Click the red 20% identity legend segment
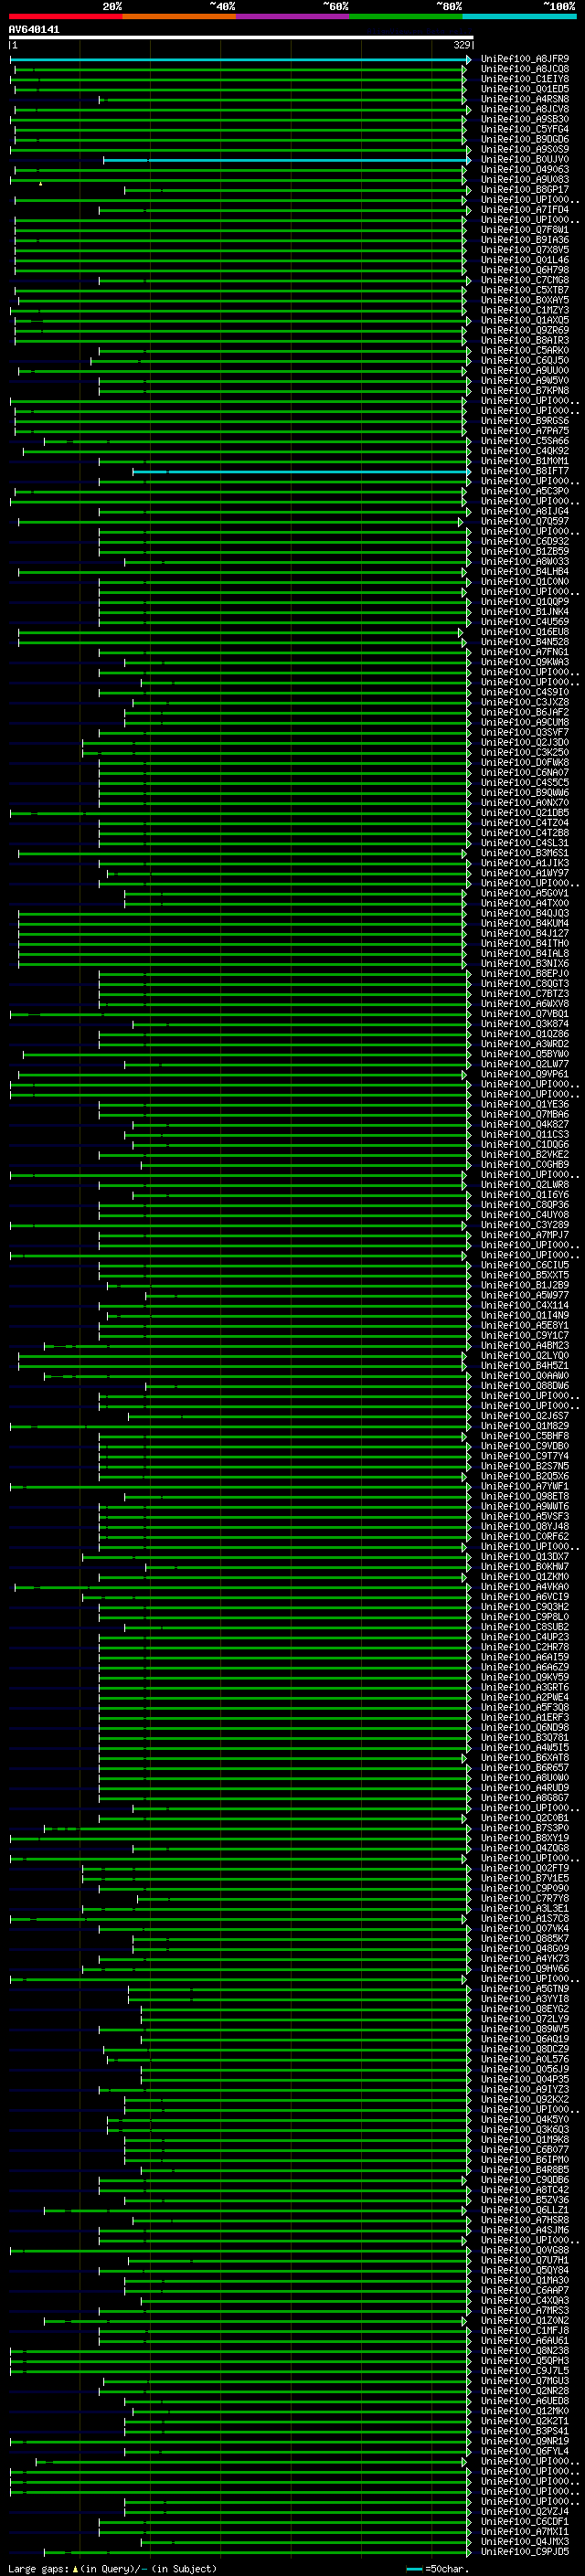585x2576 pixels. (x=65, y=16)
